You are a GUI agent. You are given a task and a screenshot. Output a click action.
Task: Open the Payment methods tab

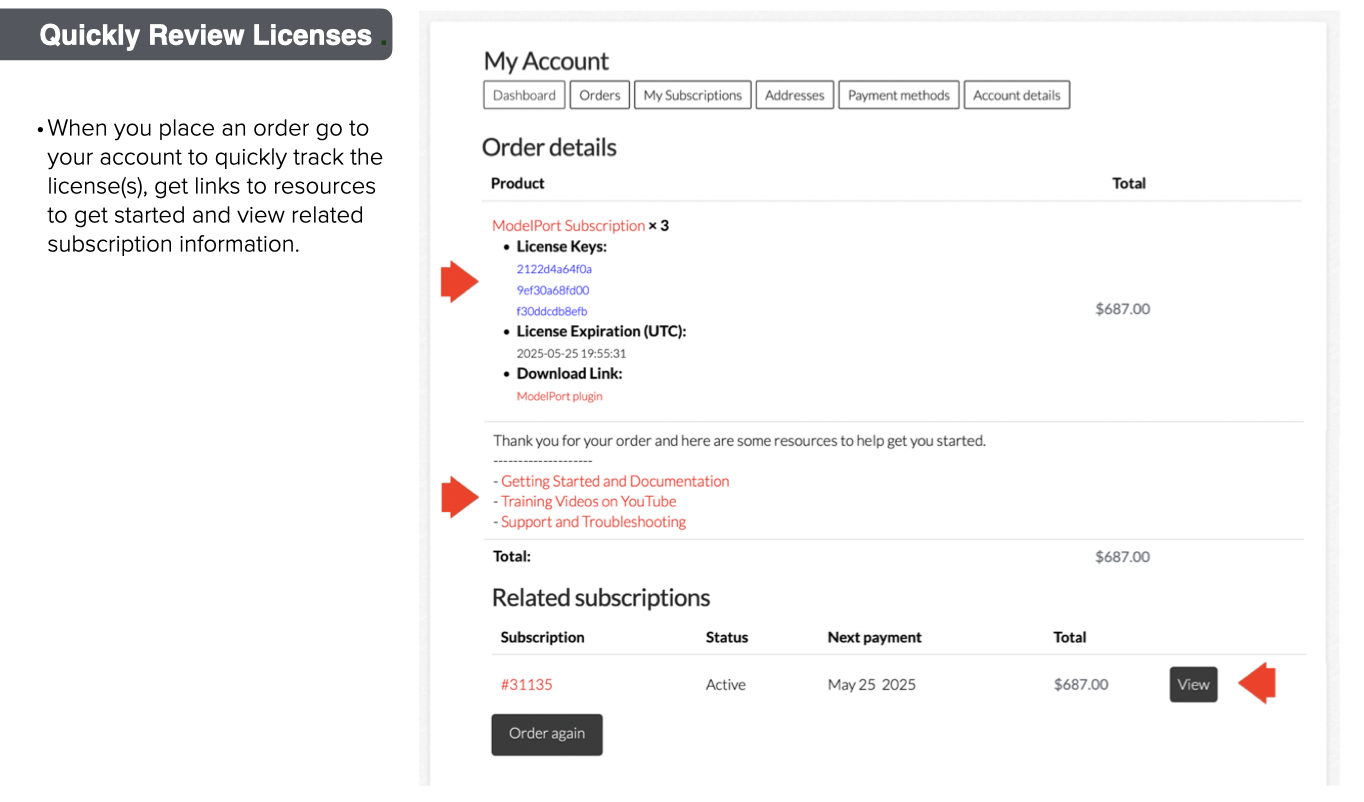(x=899, y=95)
